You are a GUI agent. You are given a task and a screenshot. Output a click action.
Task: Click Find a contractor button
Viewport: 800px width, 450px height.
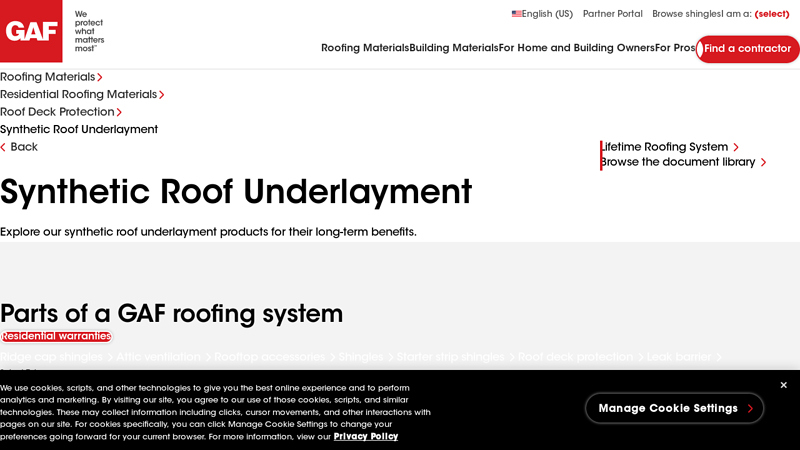pyautogui.click(x=747, y=49)
